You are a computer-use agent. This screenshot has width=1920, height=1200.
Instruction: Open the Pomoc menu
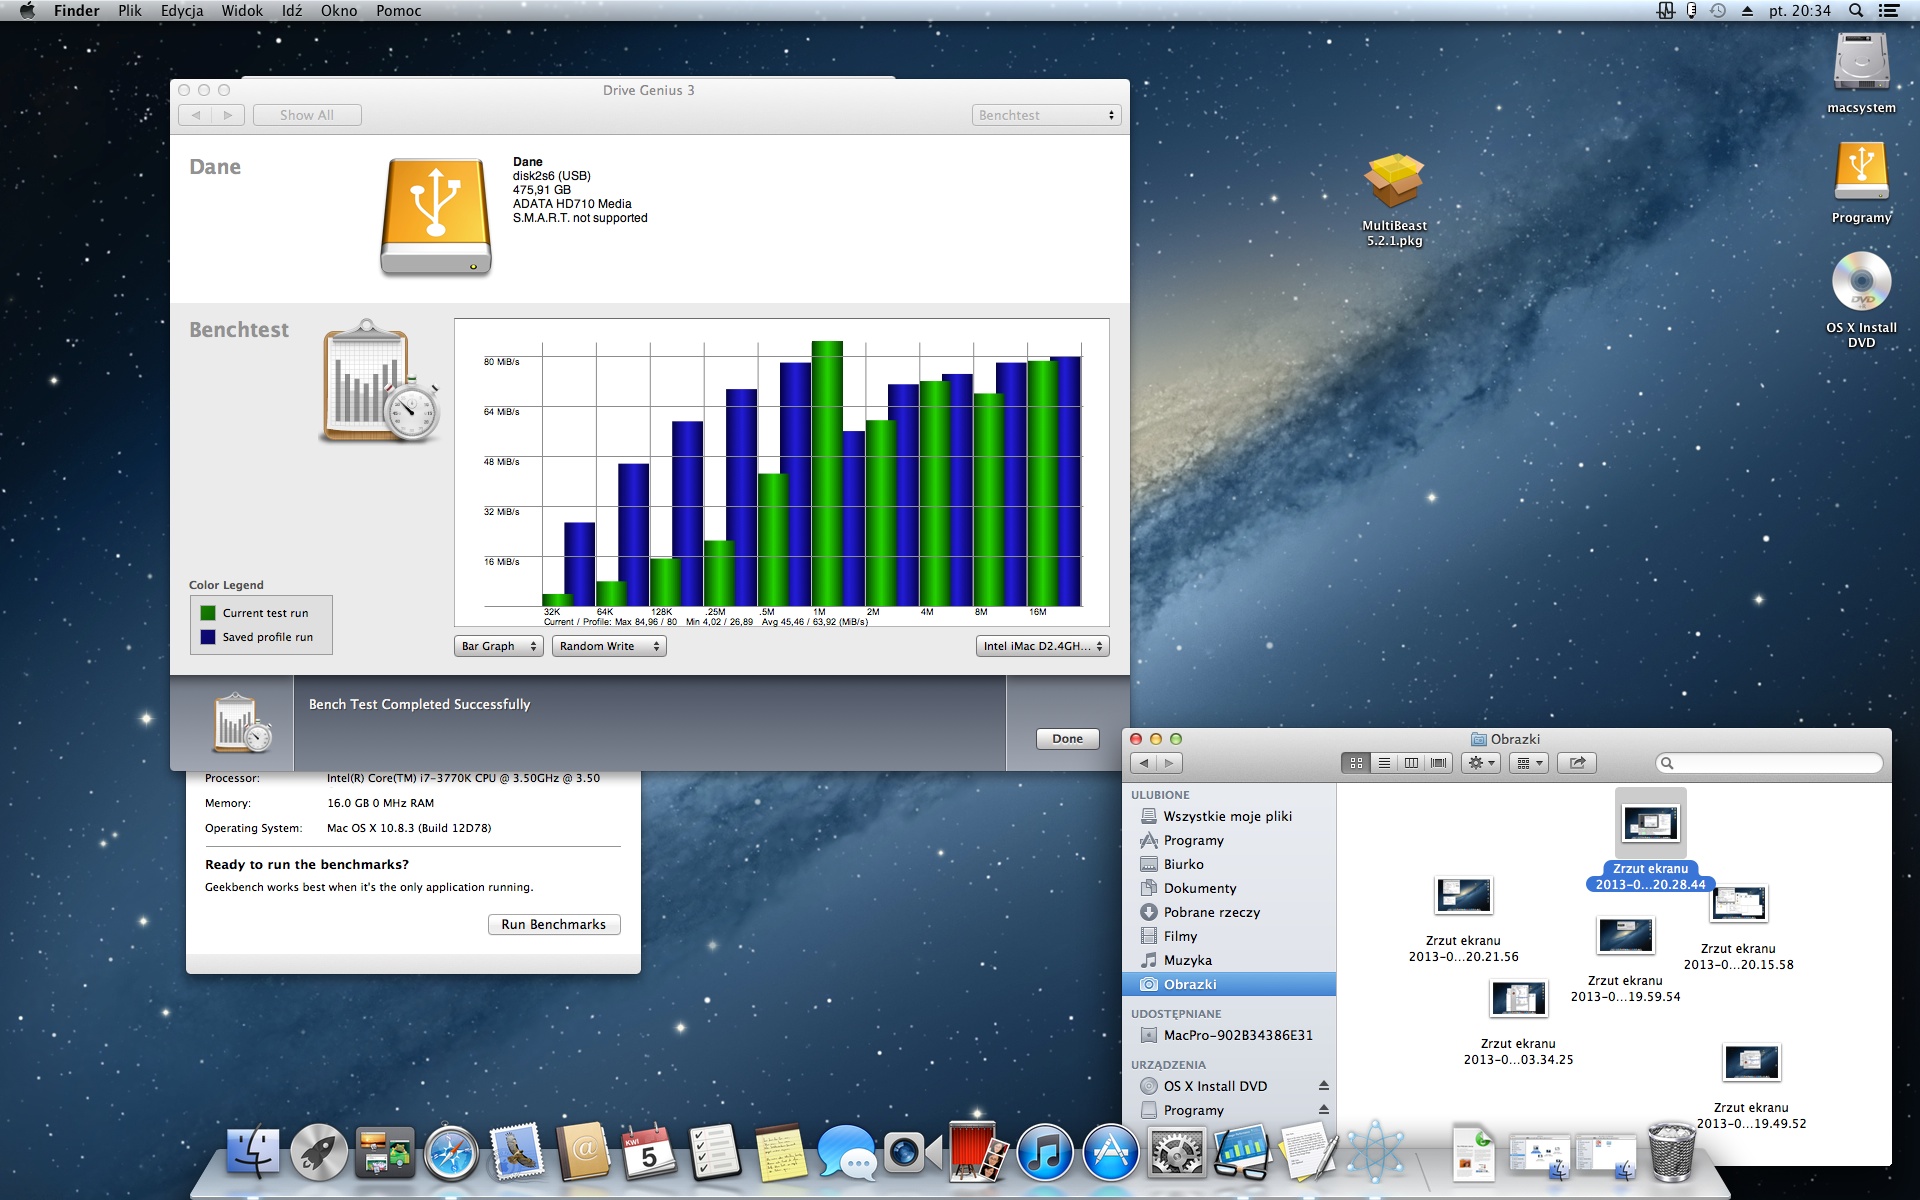point(399,11)
